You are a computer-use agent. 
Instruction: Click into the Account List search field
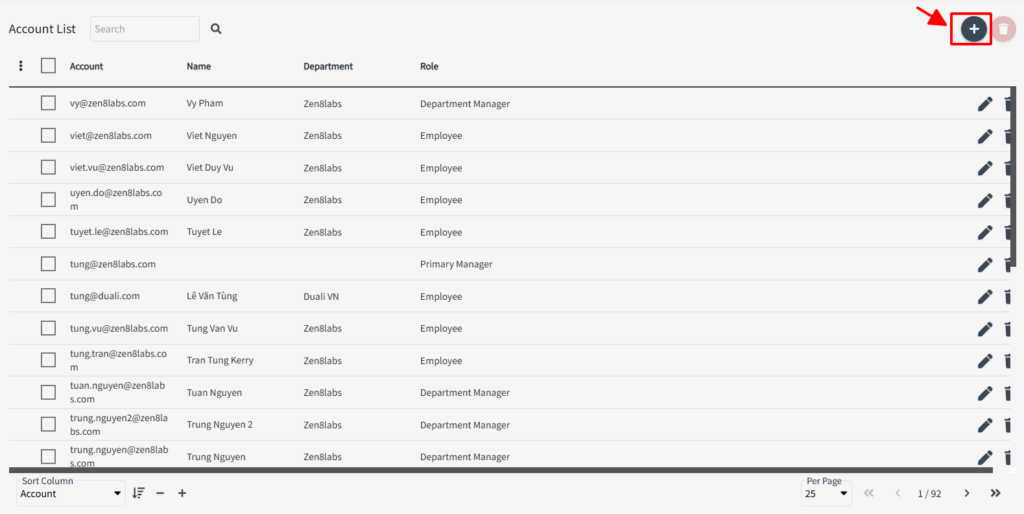click(144, 29)
